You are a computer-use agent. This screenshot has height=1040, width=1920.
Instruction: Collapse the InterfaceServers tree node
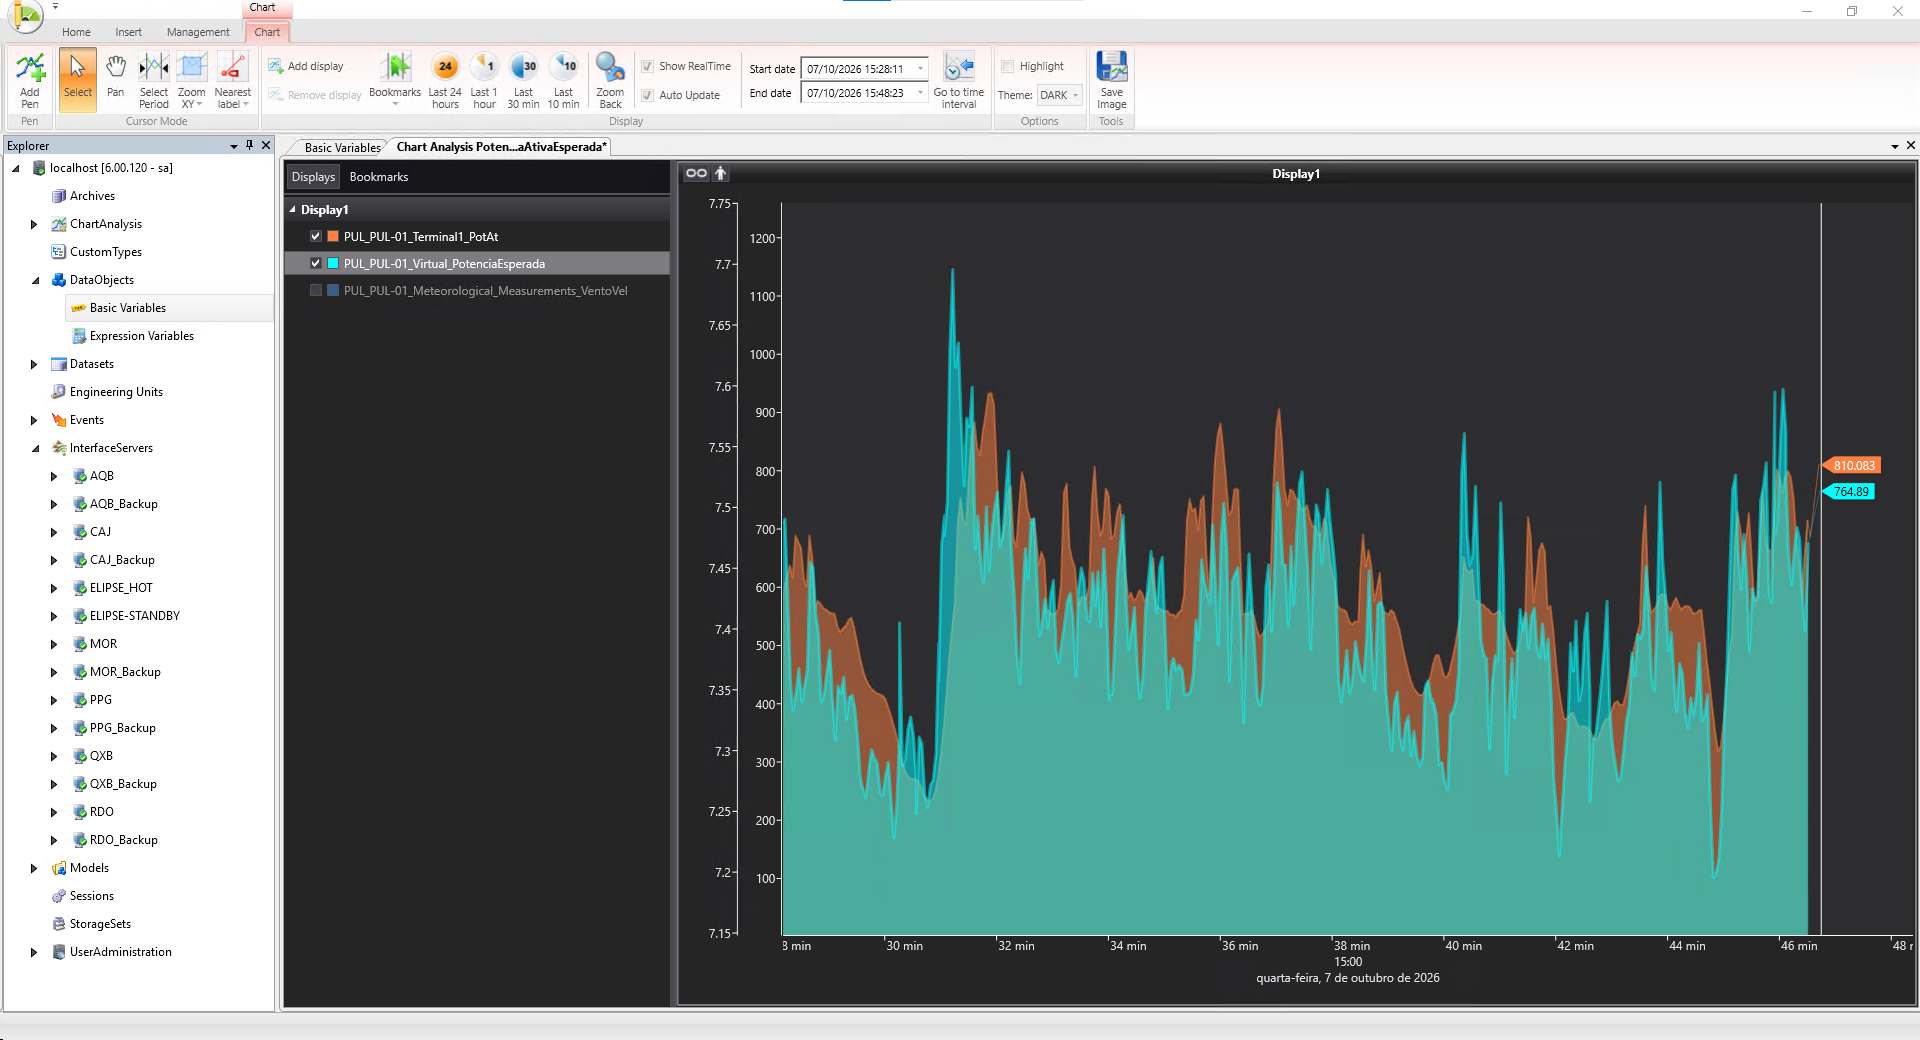pos(34,448)
